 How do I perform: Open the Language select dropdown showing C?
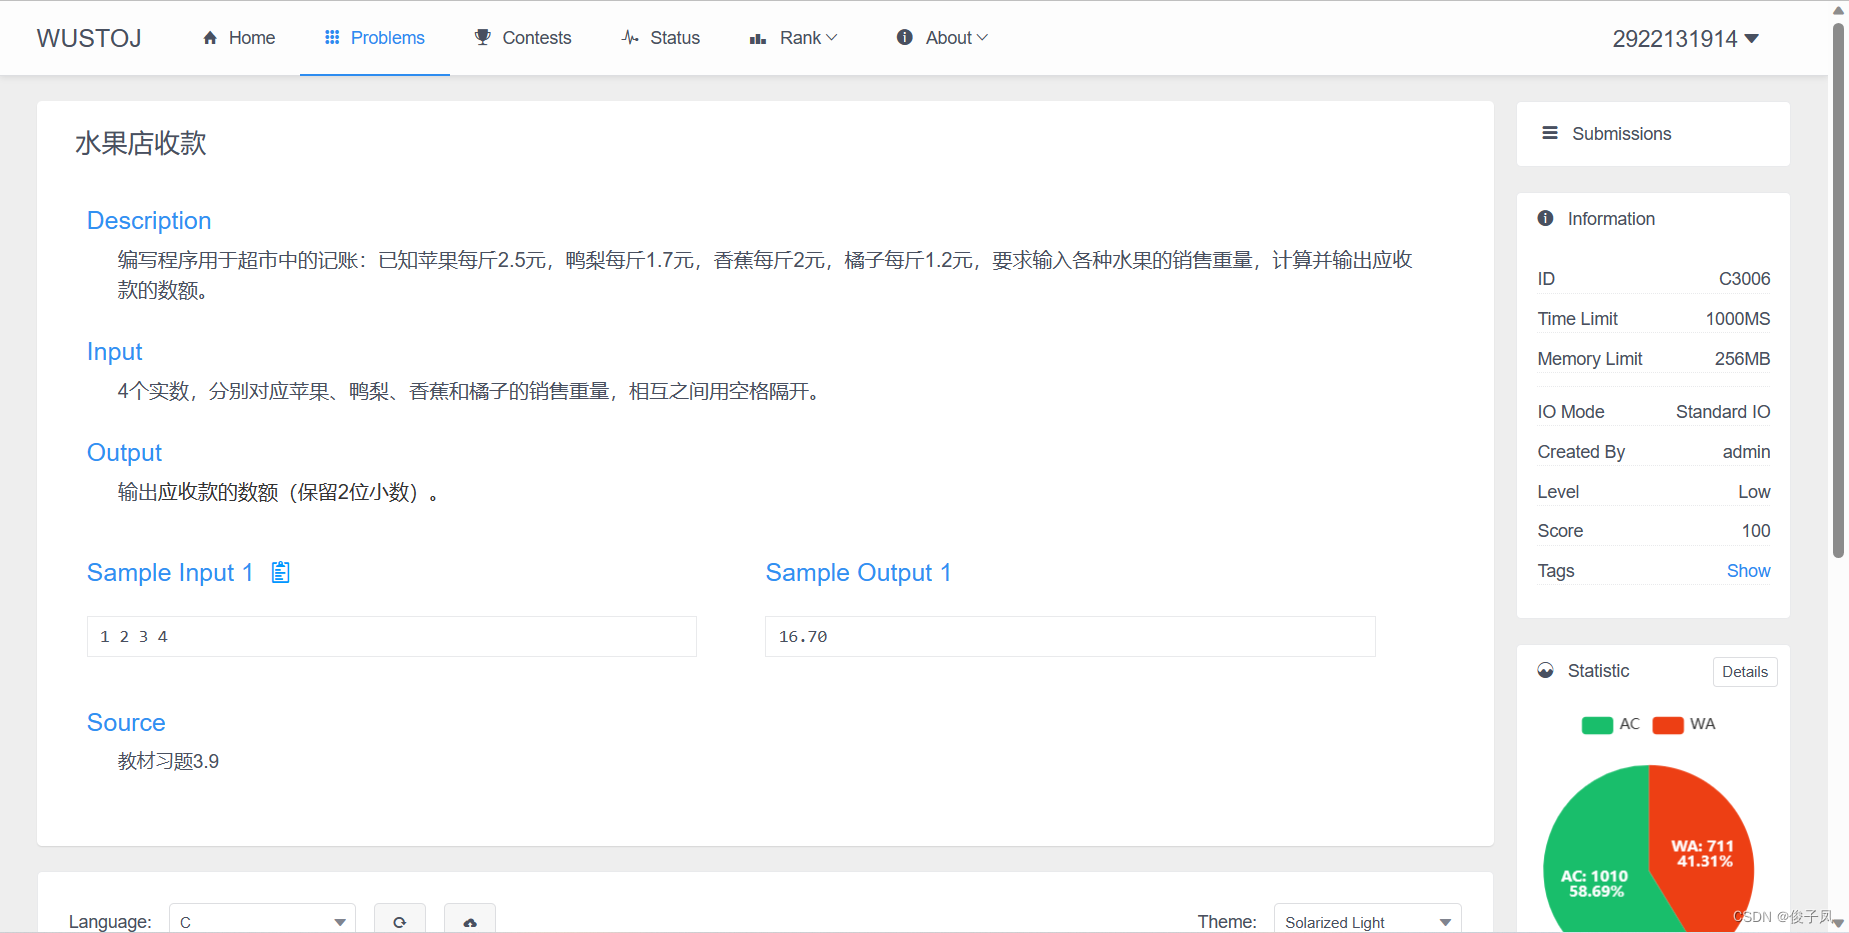[x=262, y=921]
